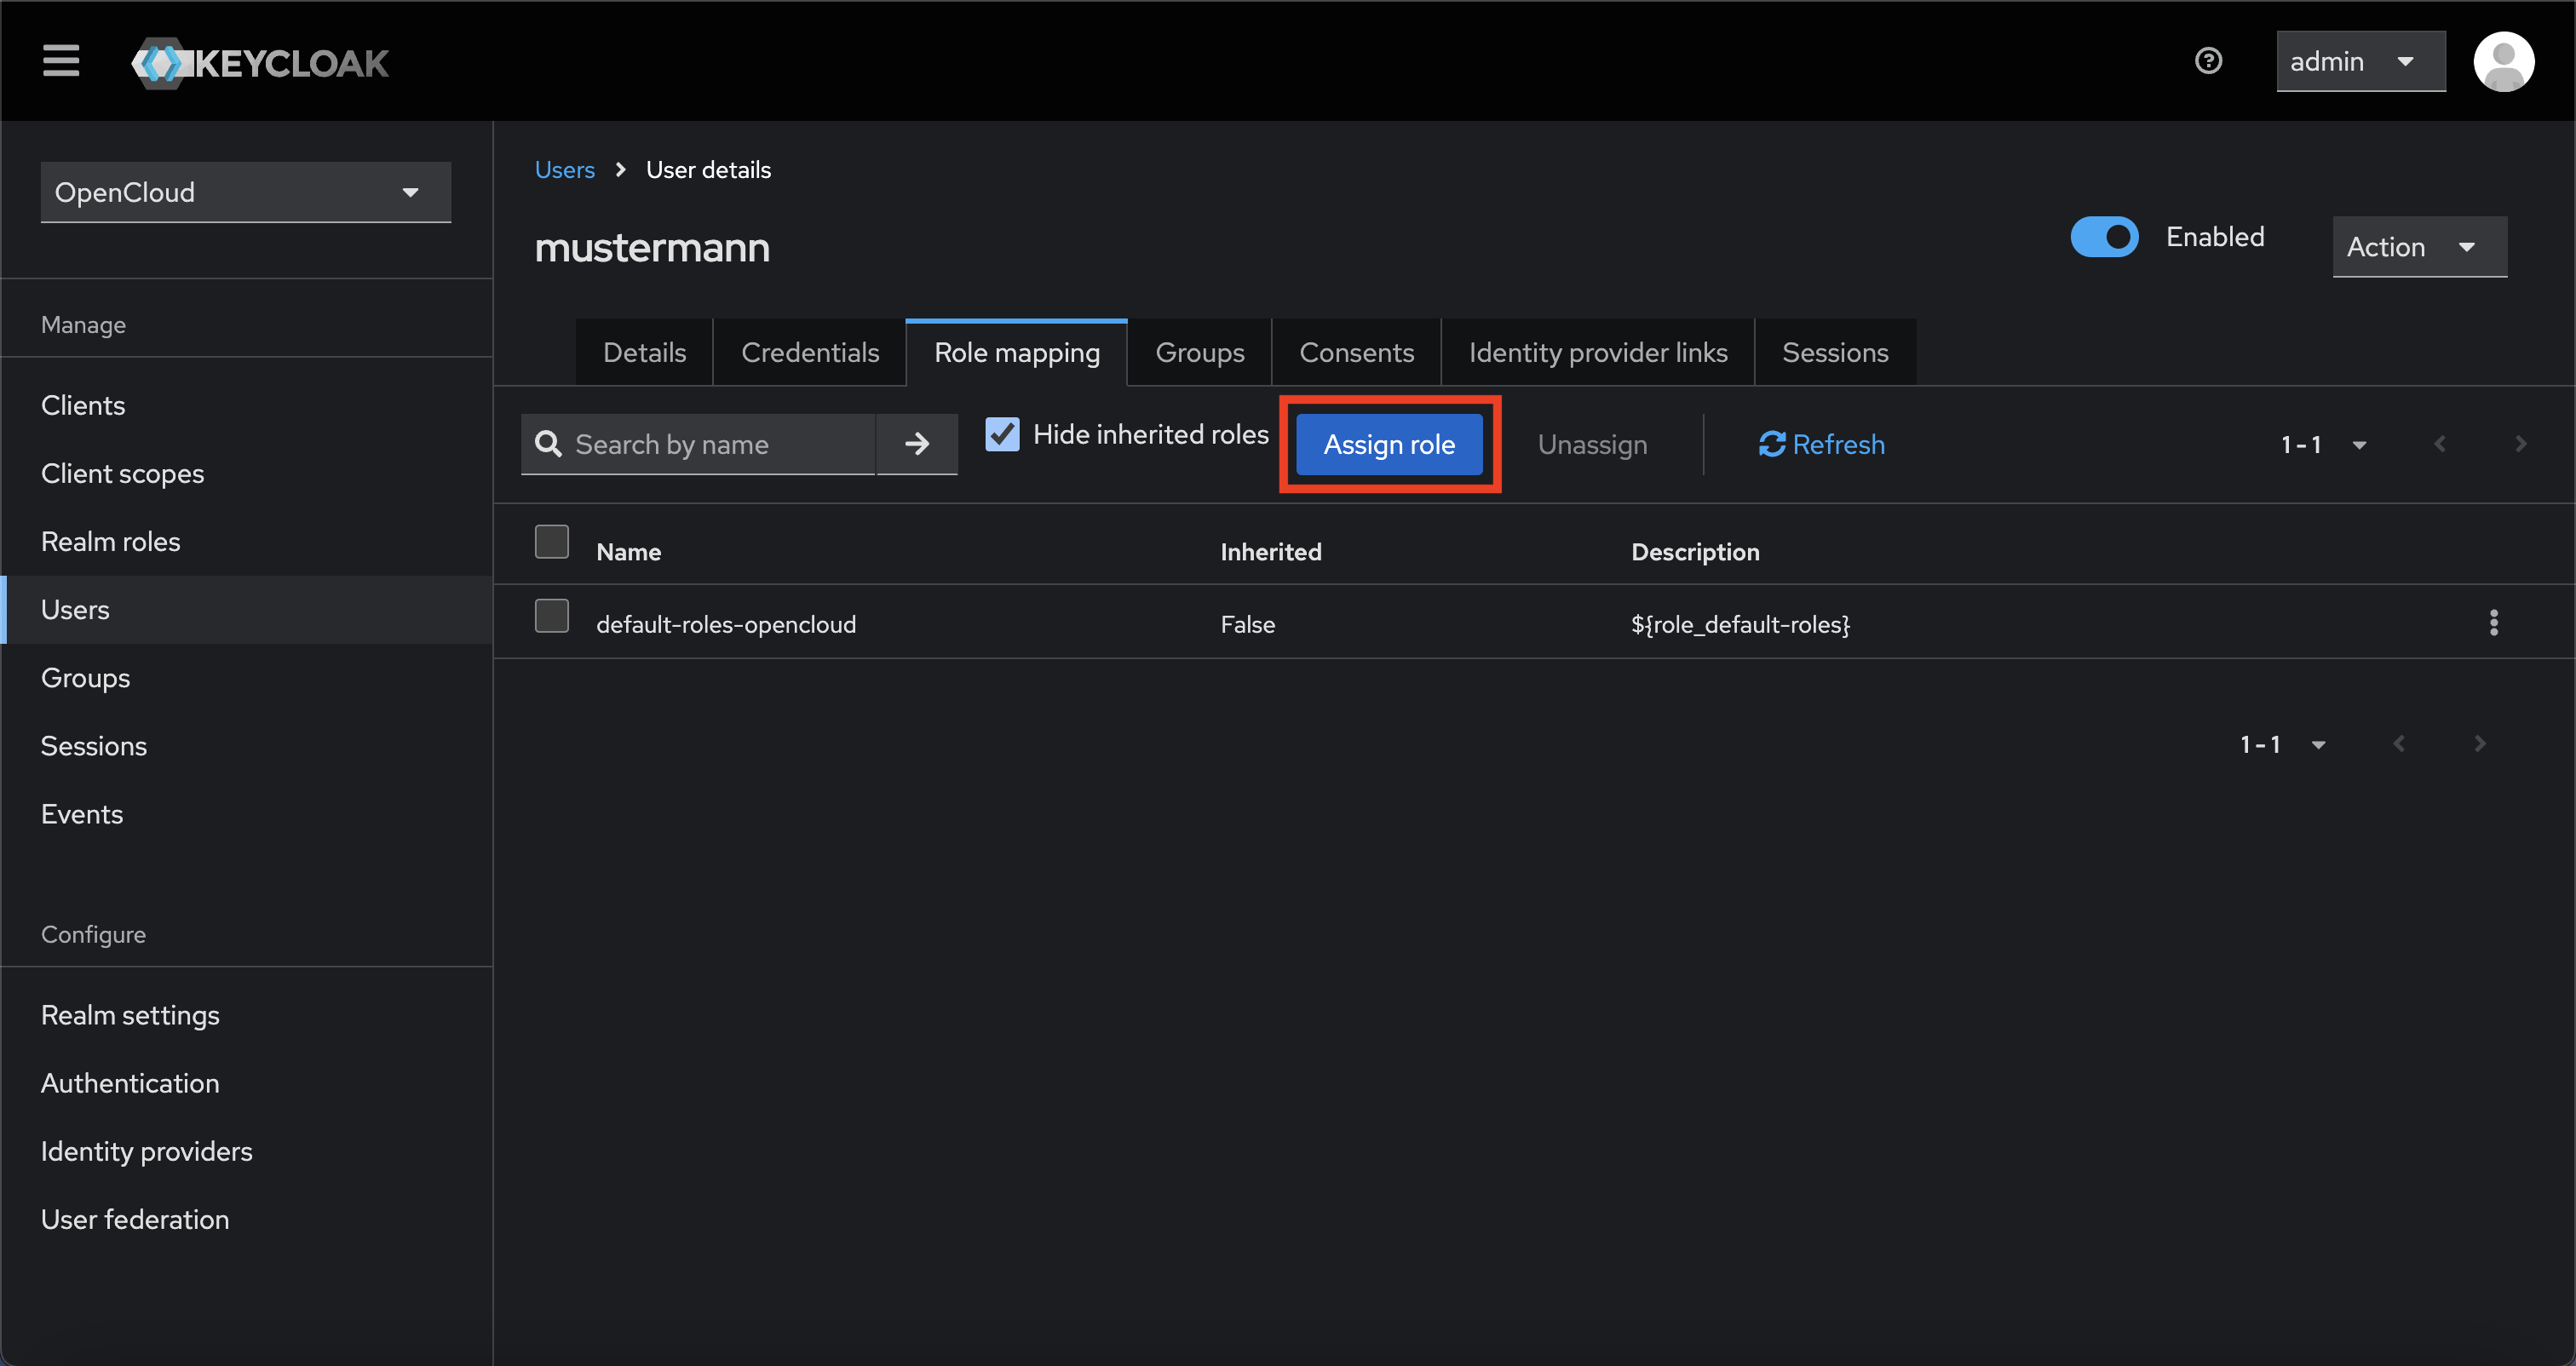This screenshot has height=1366, width=2576.
Task: Open the help question mark icon
Action: [2208, 61]
